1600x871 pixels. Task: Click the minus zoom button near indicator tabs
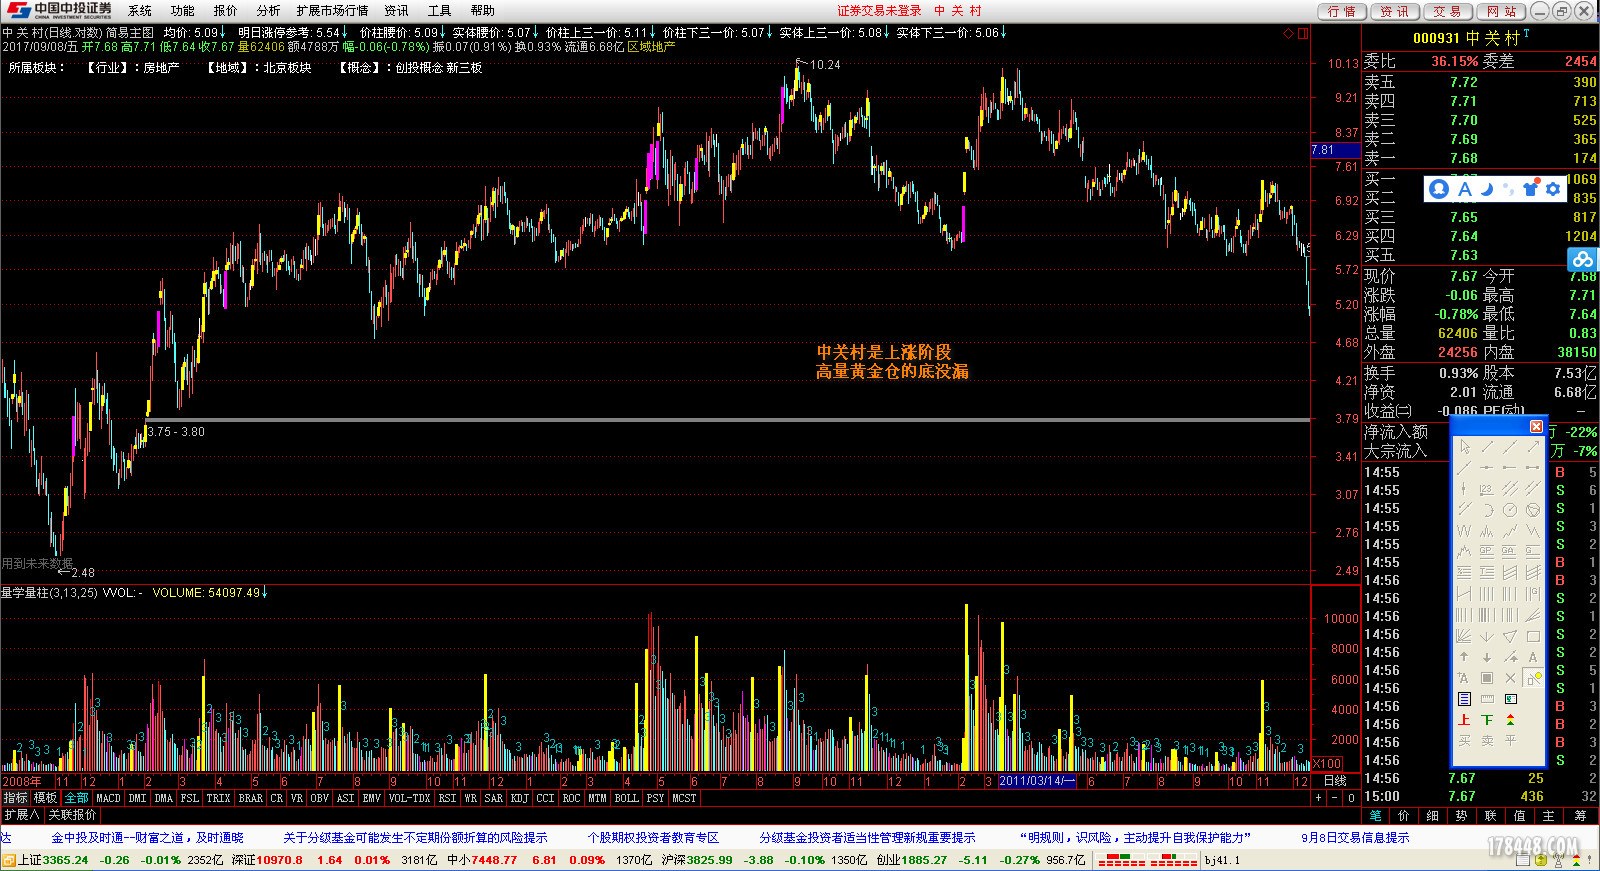click(1335, 798)
